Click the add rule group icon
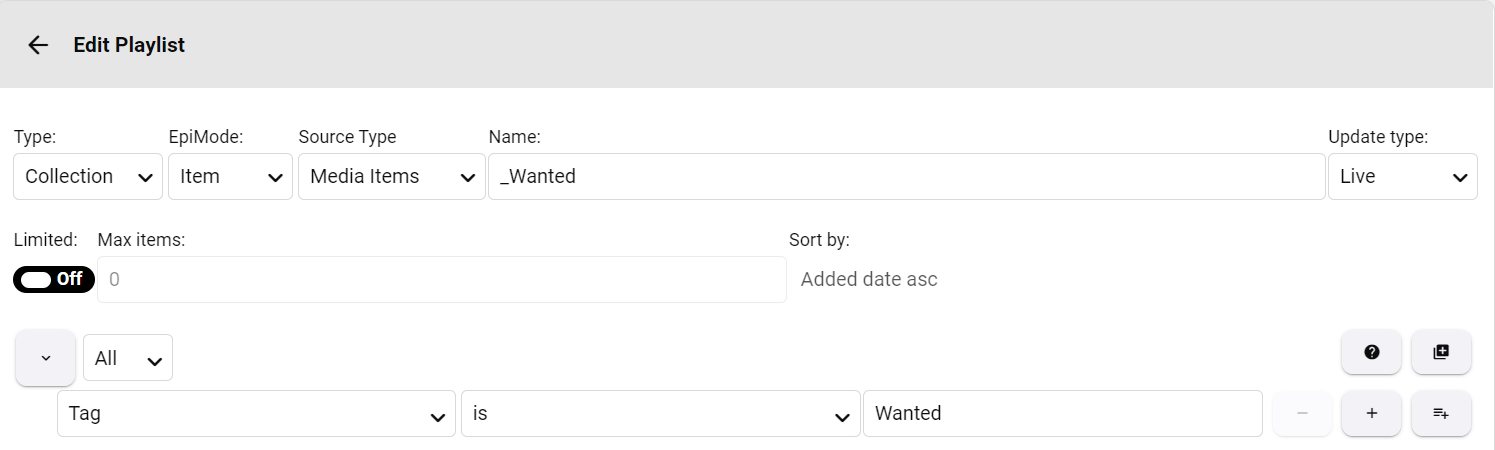Screen dimensions: 1495x450 pyautogui.click(x=1441, y=352)
